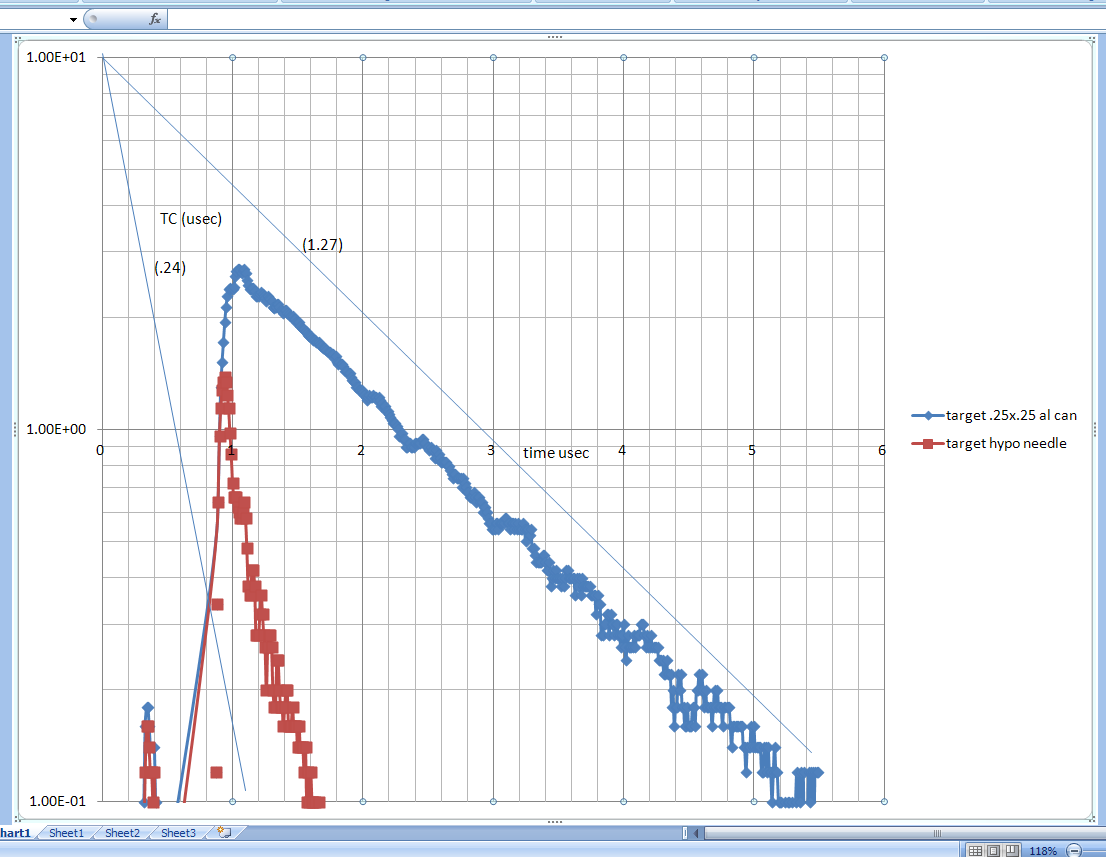
Task: Click the red legend marker for hypo needle
Action: pos(928,444)
